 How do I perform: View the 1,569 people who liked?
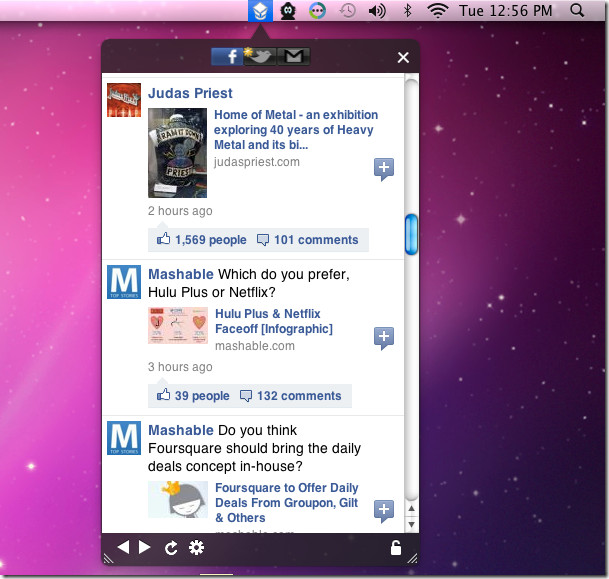(211, 240)
